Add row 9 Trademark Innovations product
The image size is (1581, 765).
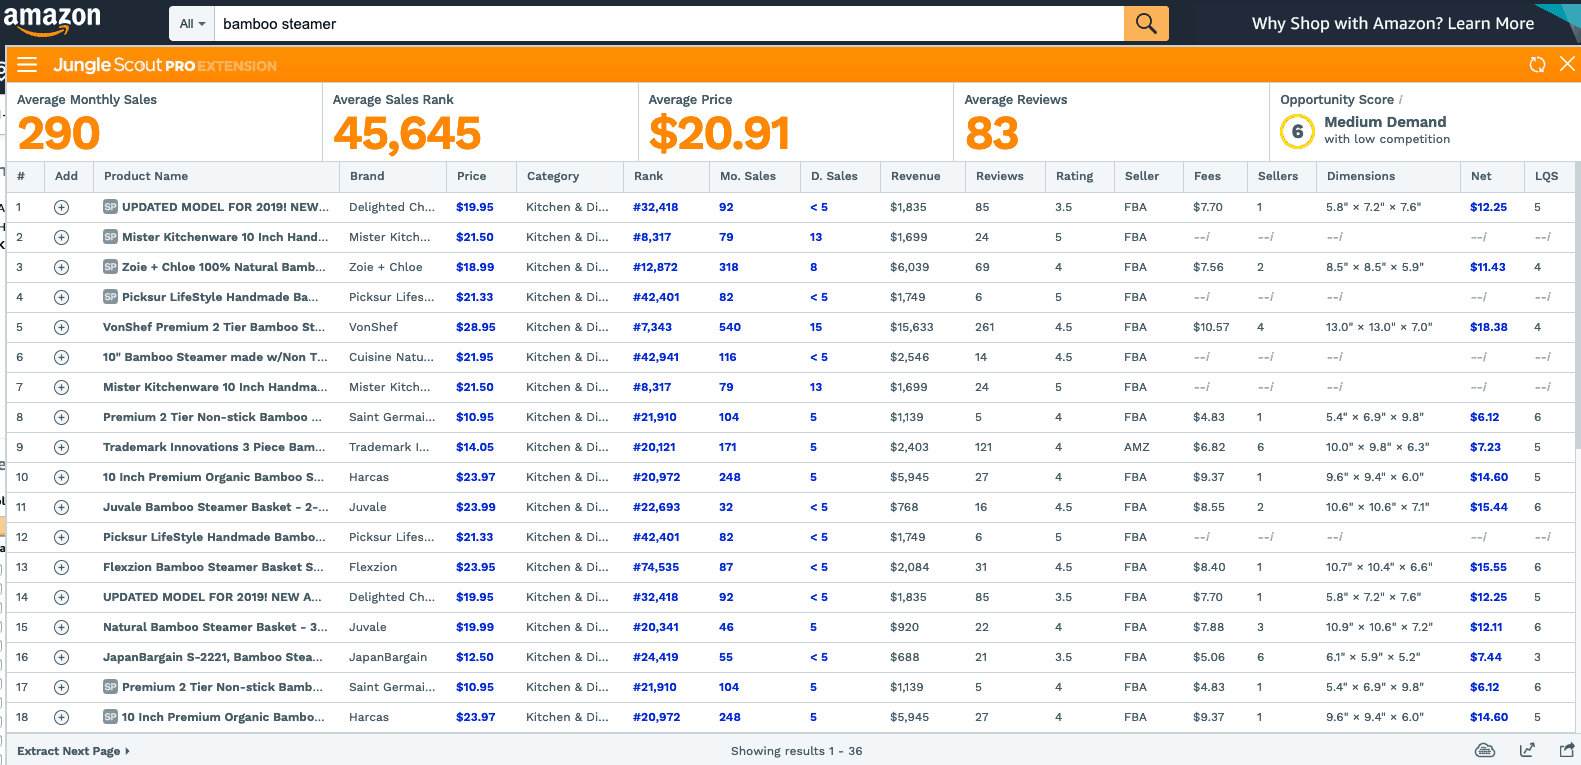pos(61,447)
